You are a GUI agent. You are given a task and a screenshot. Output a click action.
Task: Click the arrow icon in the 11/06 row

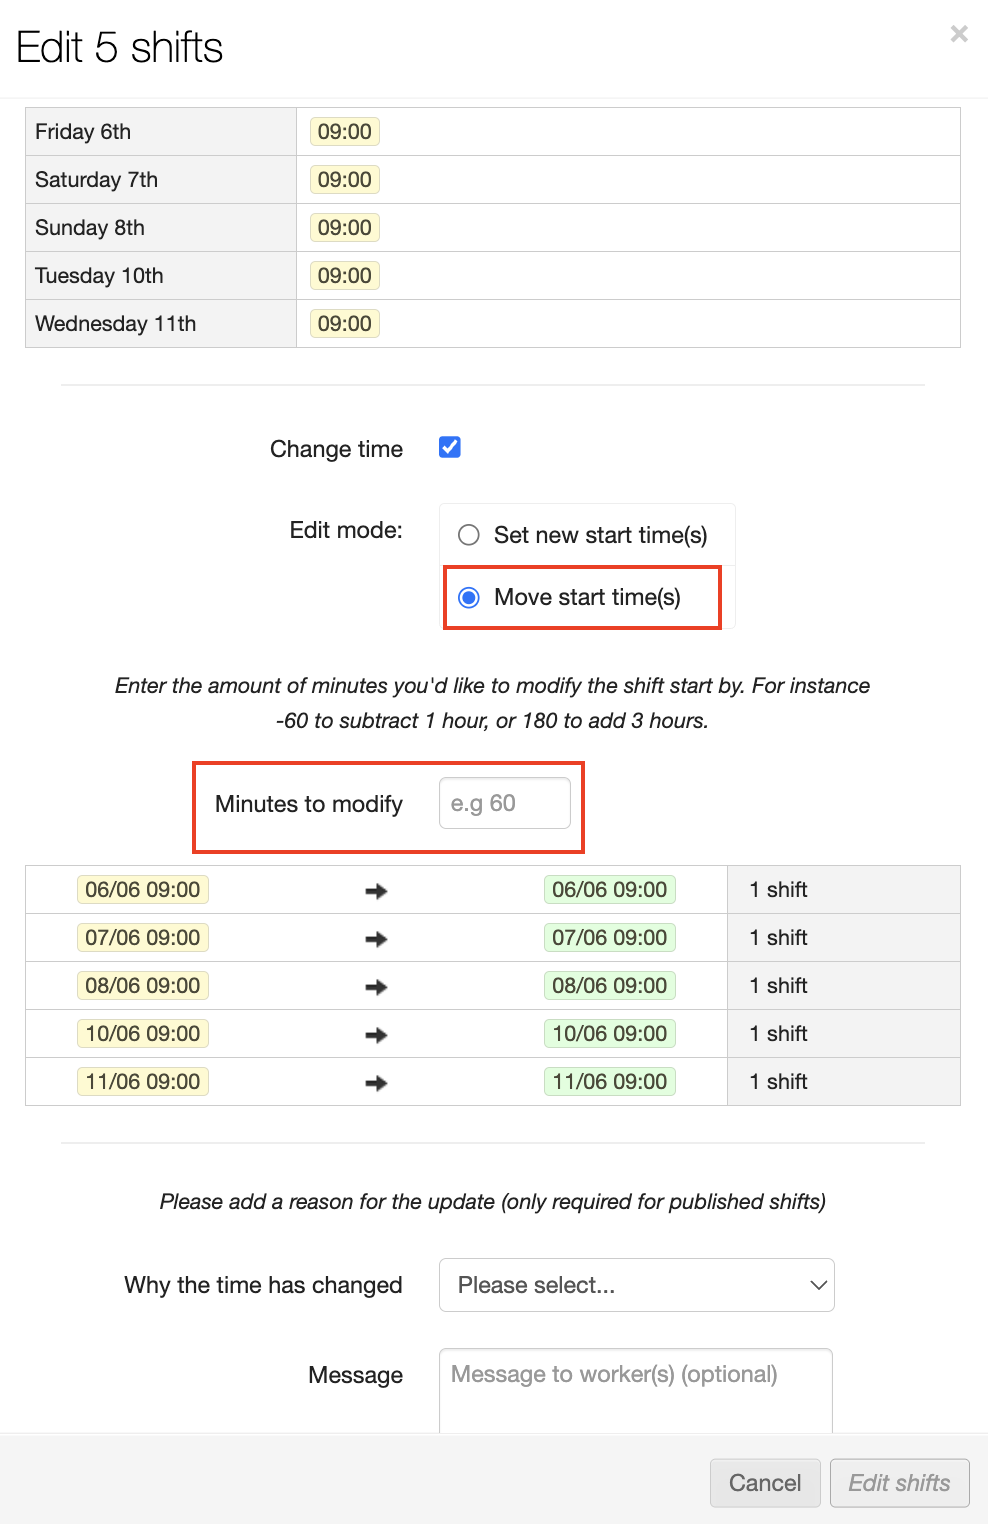(376, 1083)
